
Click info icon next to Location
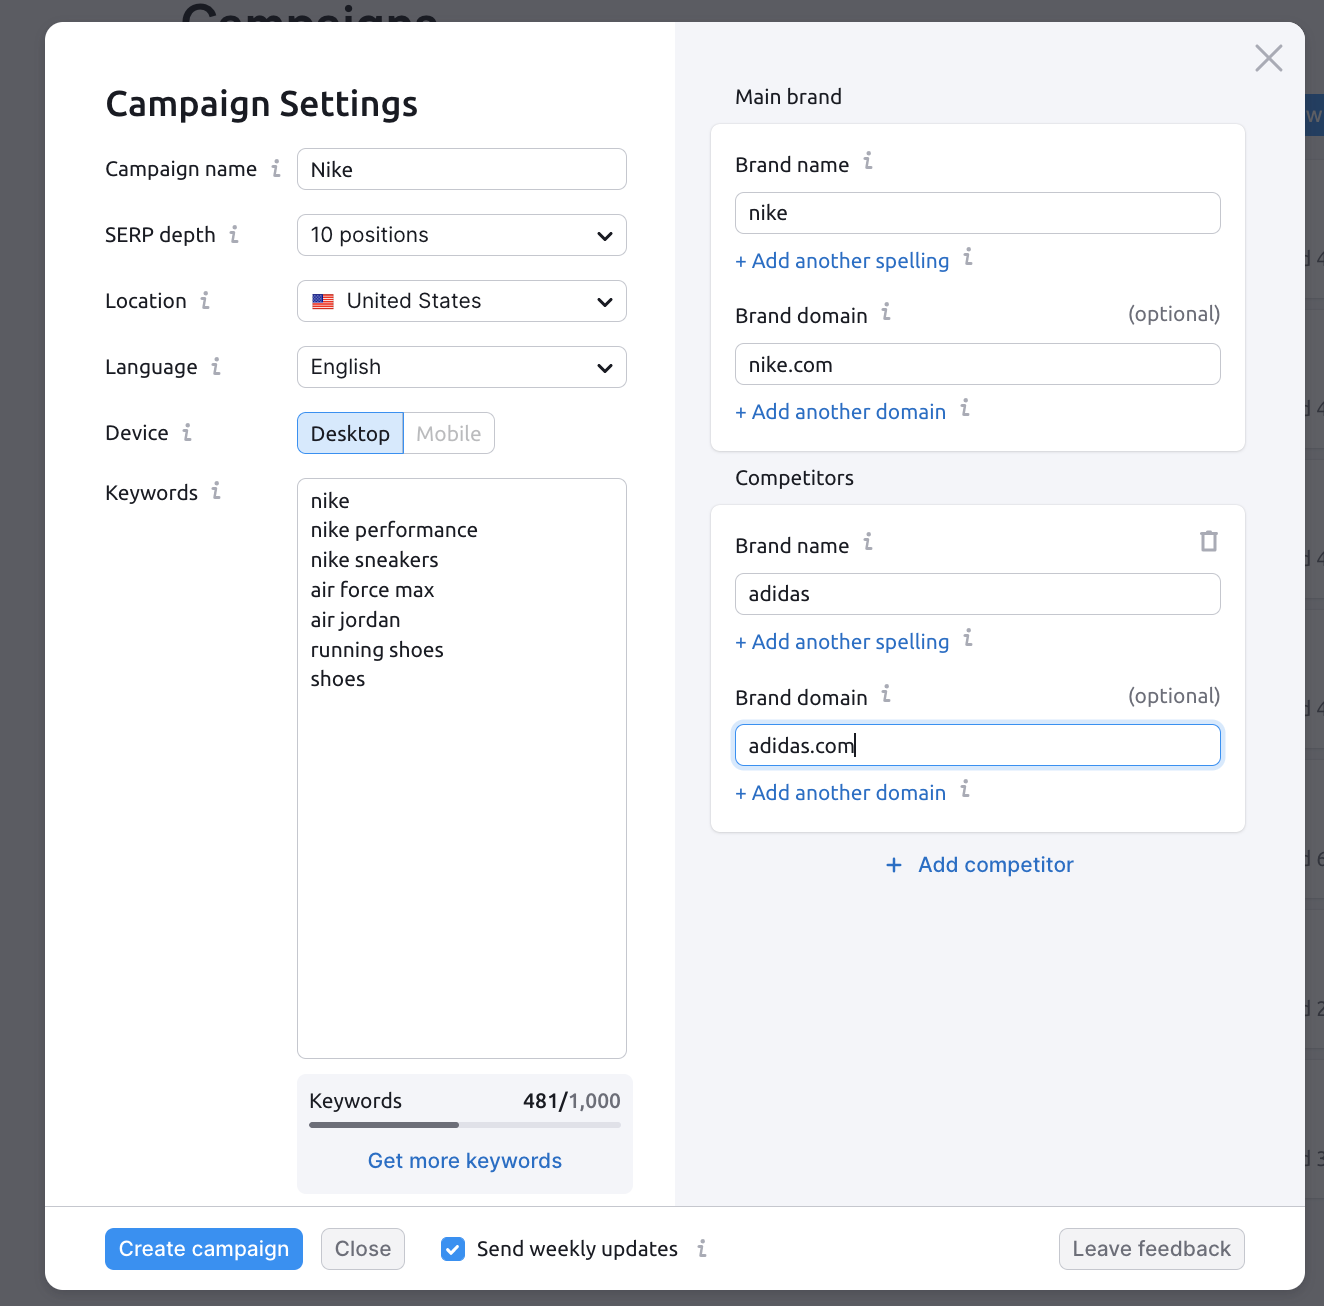pyautogui.click(x=205, y=300)
